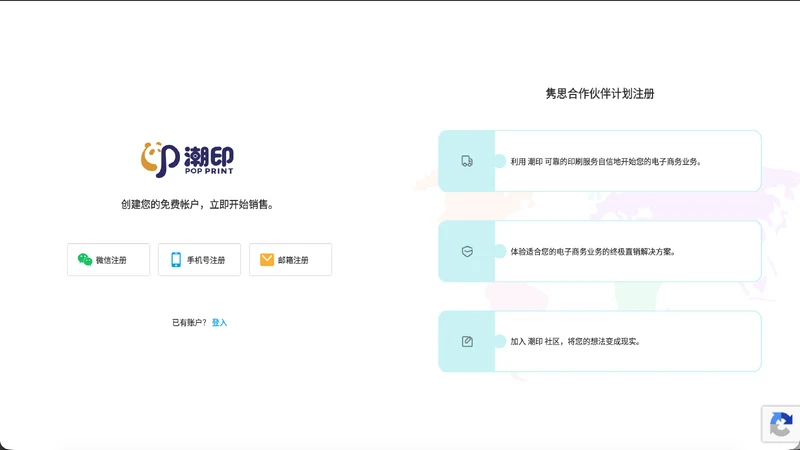Click the edit note icon on third card
The height and width of the screenshot is (450, 800).
(467, 341)
